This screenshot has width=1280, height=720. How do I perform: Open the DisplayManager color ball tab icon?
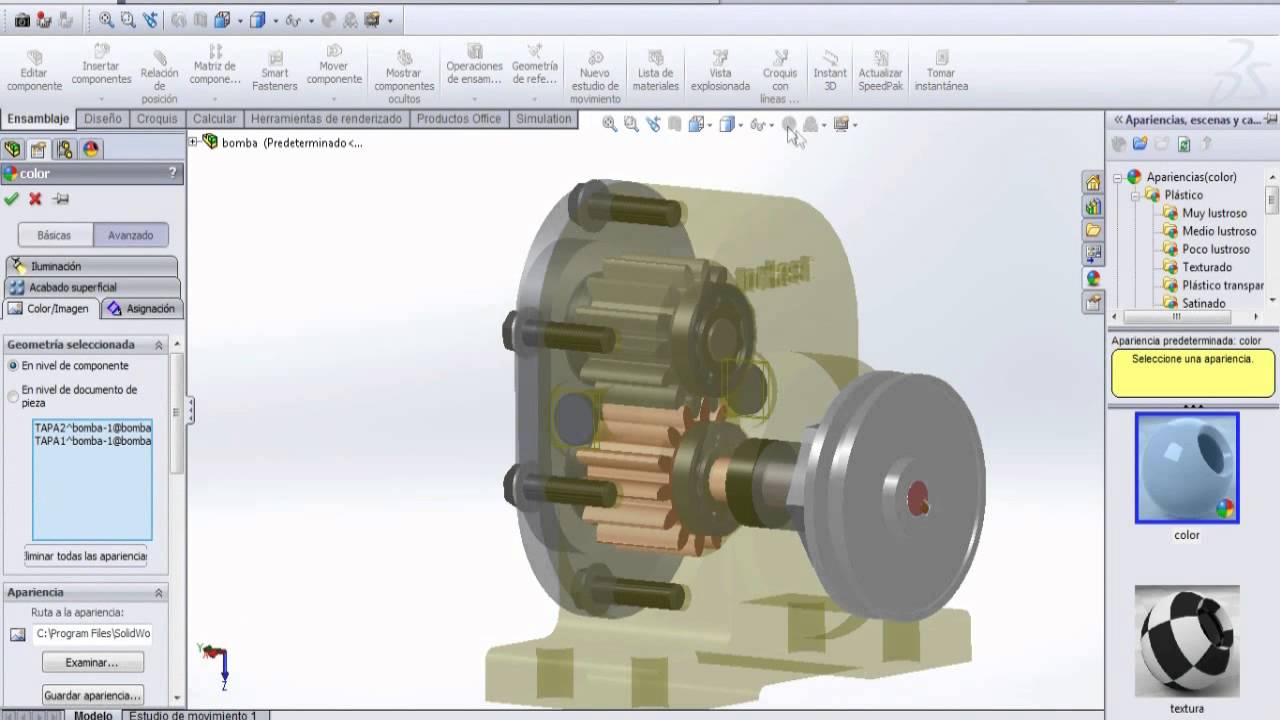tap(91, 149)
